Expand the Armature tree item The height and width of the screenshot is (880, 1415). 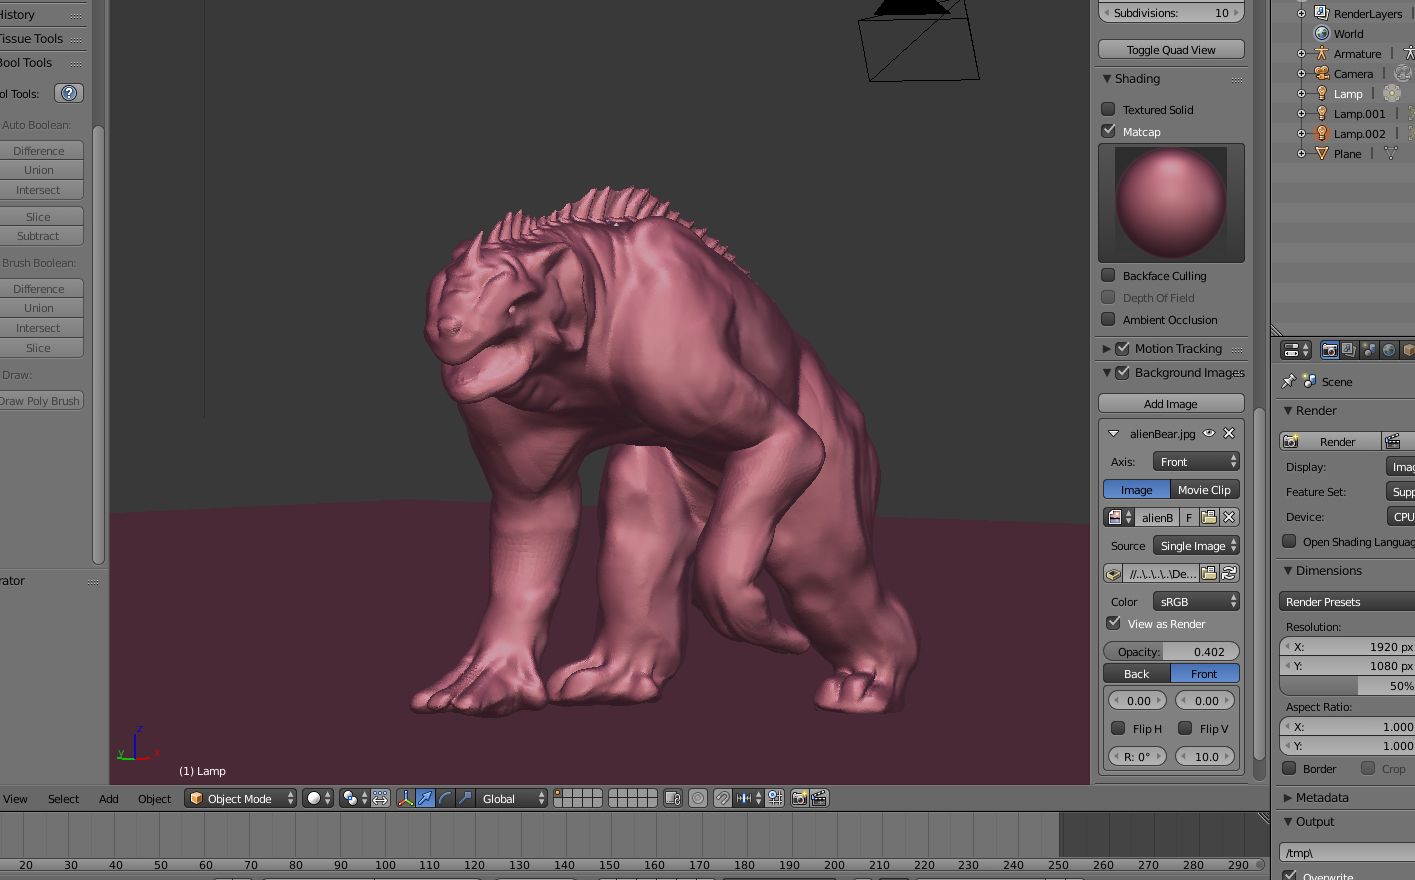tap(1301, 54)
